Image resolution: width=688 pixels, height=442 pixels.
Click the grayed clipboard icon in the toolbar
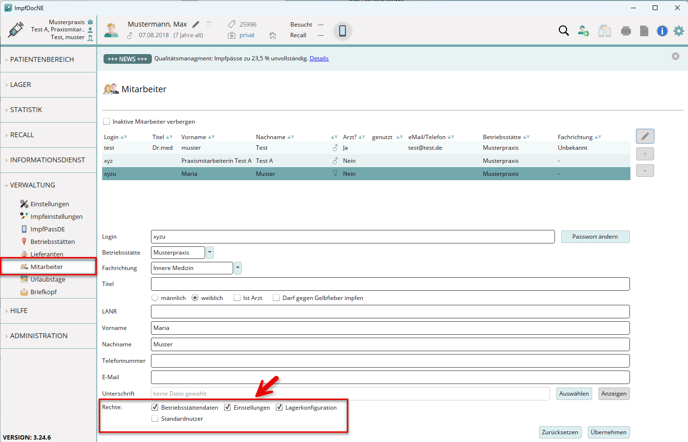point(605,31)
